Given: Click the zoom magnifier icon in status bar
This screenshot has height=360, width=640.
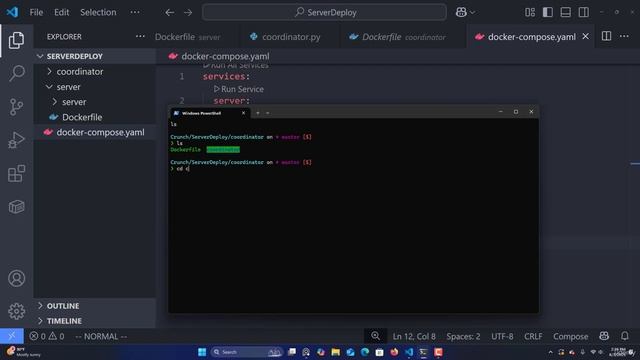Looking at the screenshot, I should pos(376,336).
